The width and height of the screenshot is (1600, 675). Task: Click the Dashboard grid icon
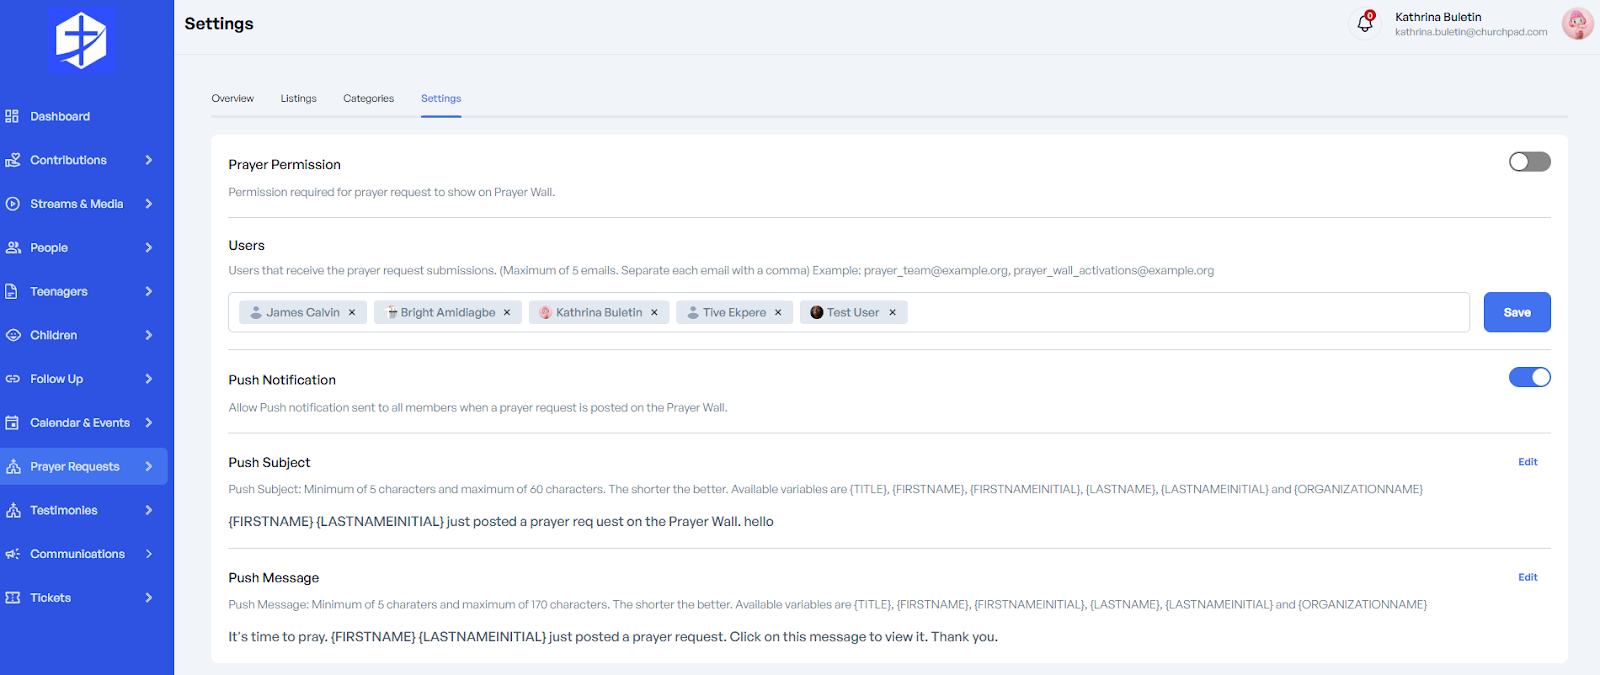pos(12,117)
